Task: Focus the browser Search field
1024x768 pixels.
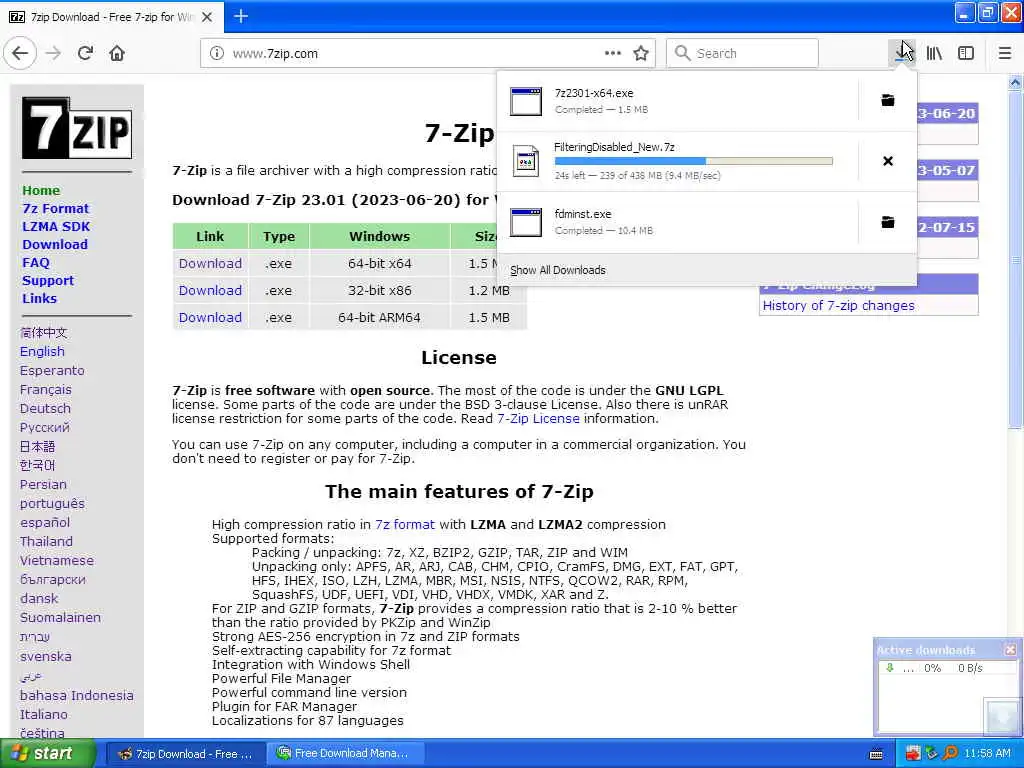Action: click(743, 53)
